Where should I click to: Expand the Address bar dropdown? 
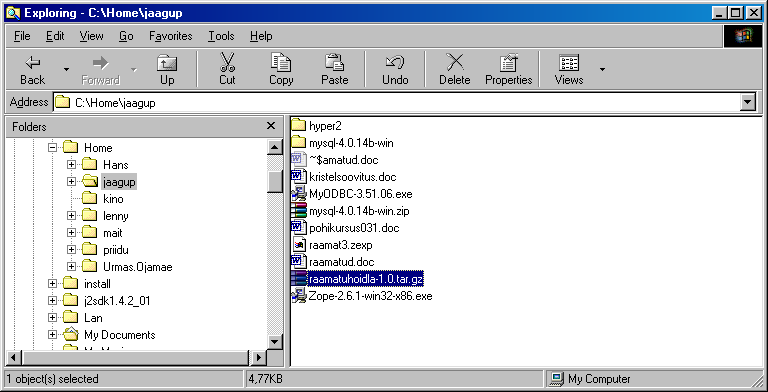point(747,103)
